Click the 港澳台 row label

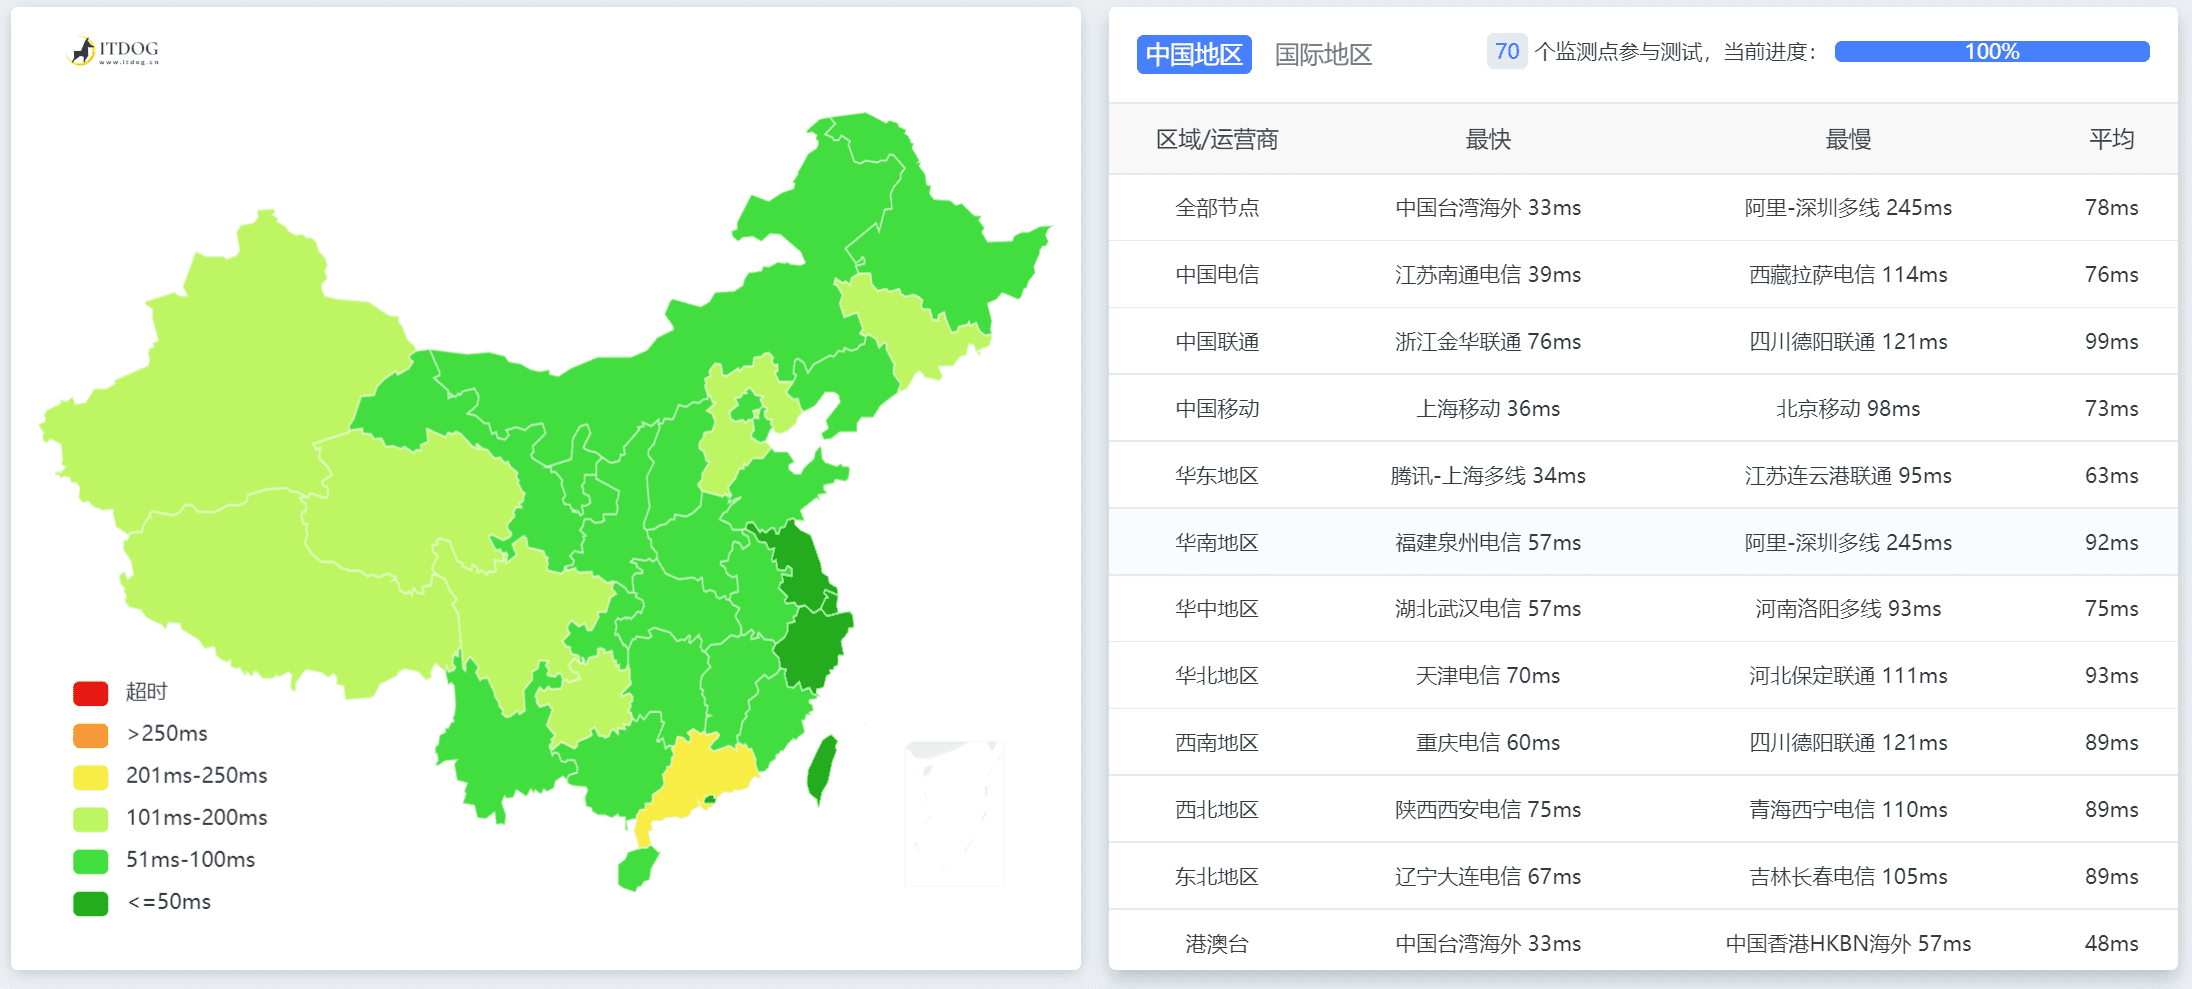coord(1217,944)
